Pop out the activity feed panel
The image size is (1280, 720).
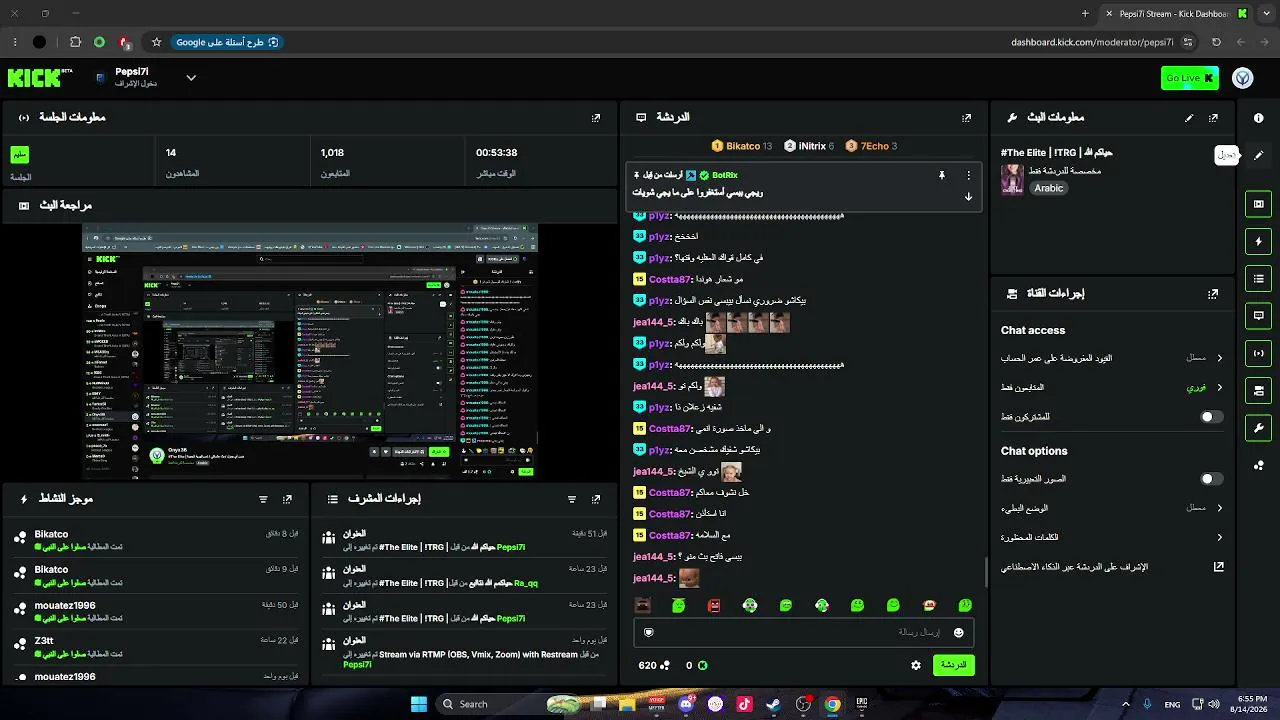coord(287,499)
